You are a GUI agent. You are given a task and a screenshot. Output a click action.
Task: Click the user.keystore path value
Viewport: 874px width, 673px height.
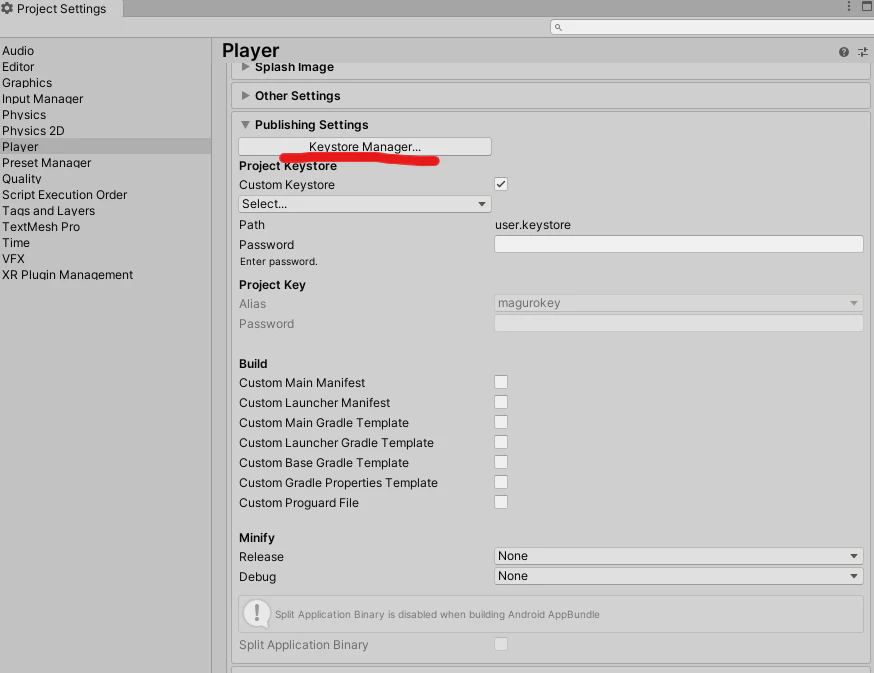tap(533, 225)
